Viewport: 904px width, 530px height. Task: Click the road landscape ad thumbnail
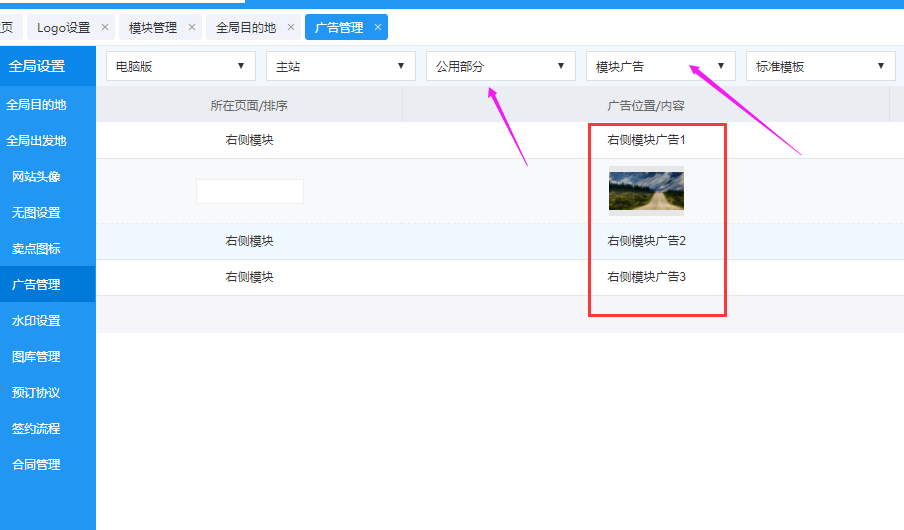click(x=646, y=191)
